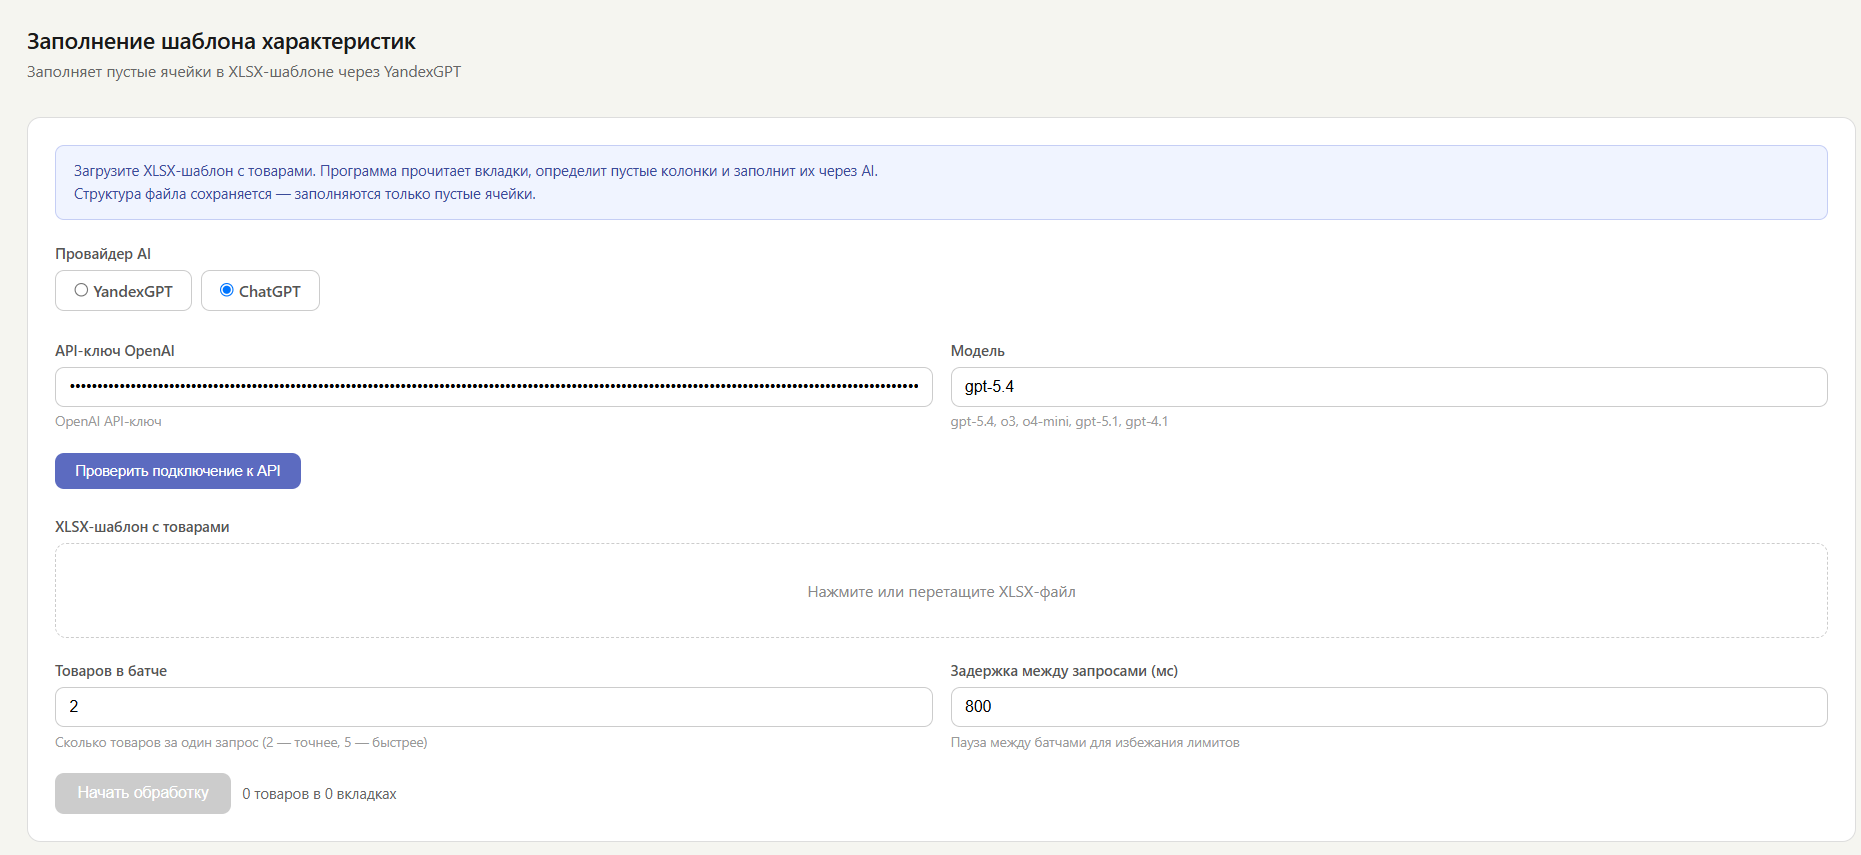This screenshot has height=855, width=1861.
Task: Click the Модель input with gpt-5.4
Action: [x=1388, y=387]
